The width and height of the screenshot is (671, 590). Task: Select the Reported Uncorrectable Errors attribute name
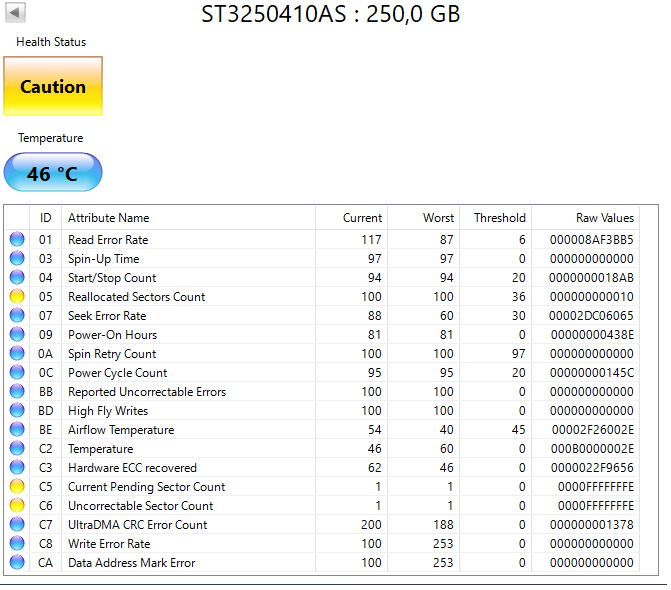[x=147, y=392]
